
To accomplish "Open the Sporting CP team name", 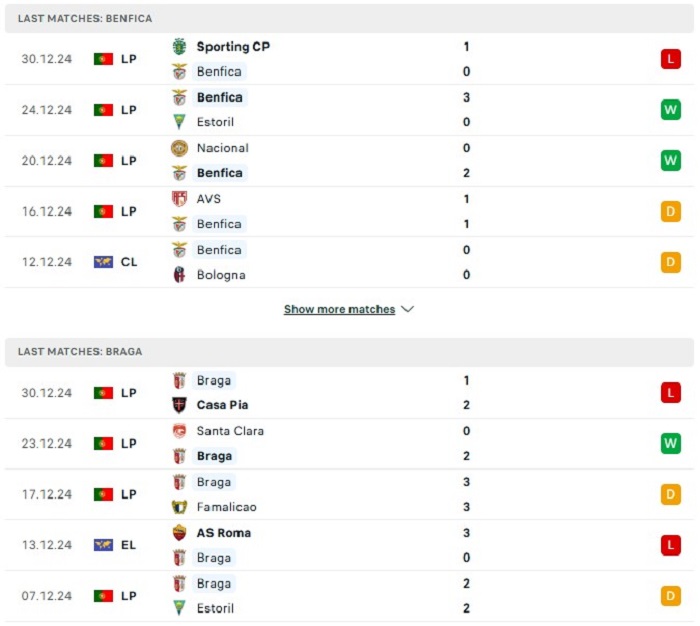I will click(233, 46).
